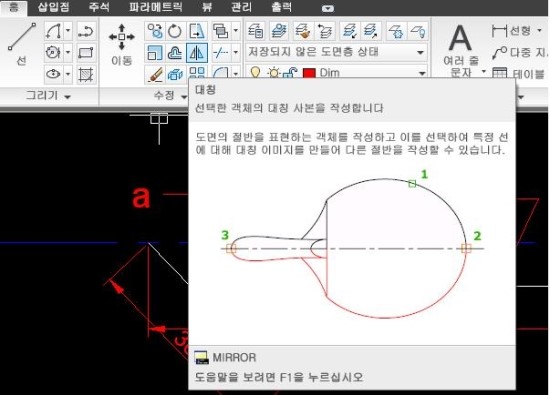Switch to the 파라메트릭 ribbon tab
Viewport: 550px width, 395px height.
(x=156, y=7)
